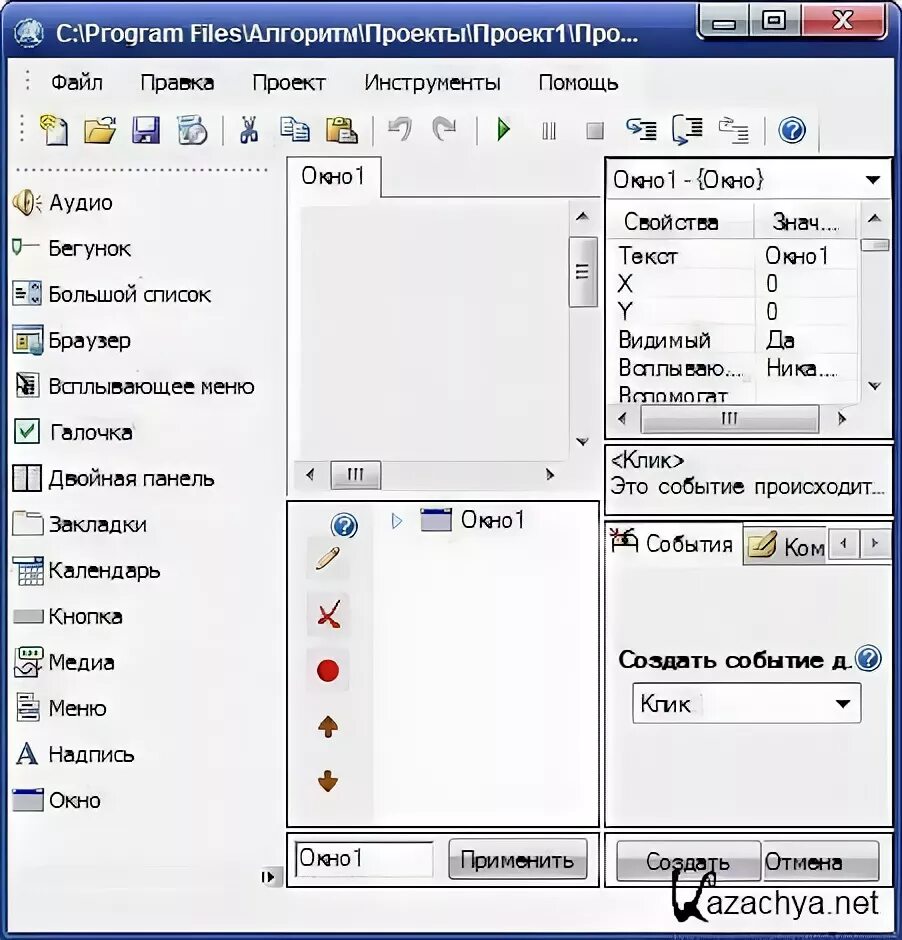The width and height of the screenshot is (902, 940).
Task: Click the New project toolbar icon
Action: (54, 129)
